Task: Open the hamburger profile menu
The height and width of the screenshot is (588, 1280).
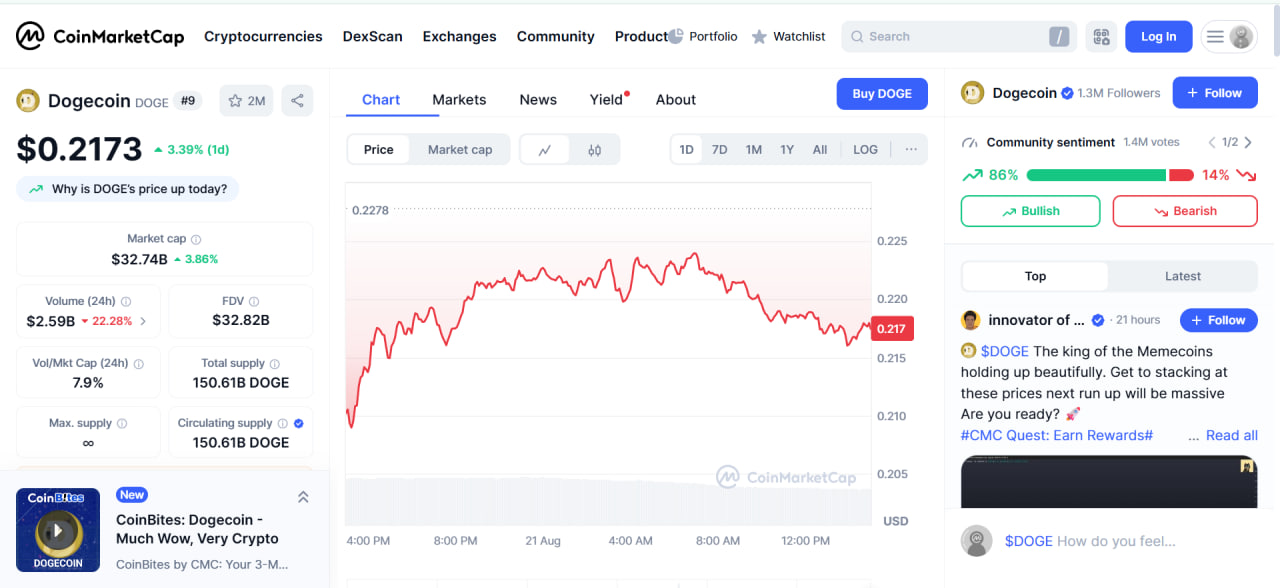Action: coord(1229,37)
